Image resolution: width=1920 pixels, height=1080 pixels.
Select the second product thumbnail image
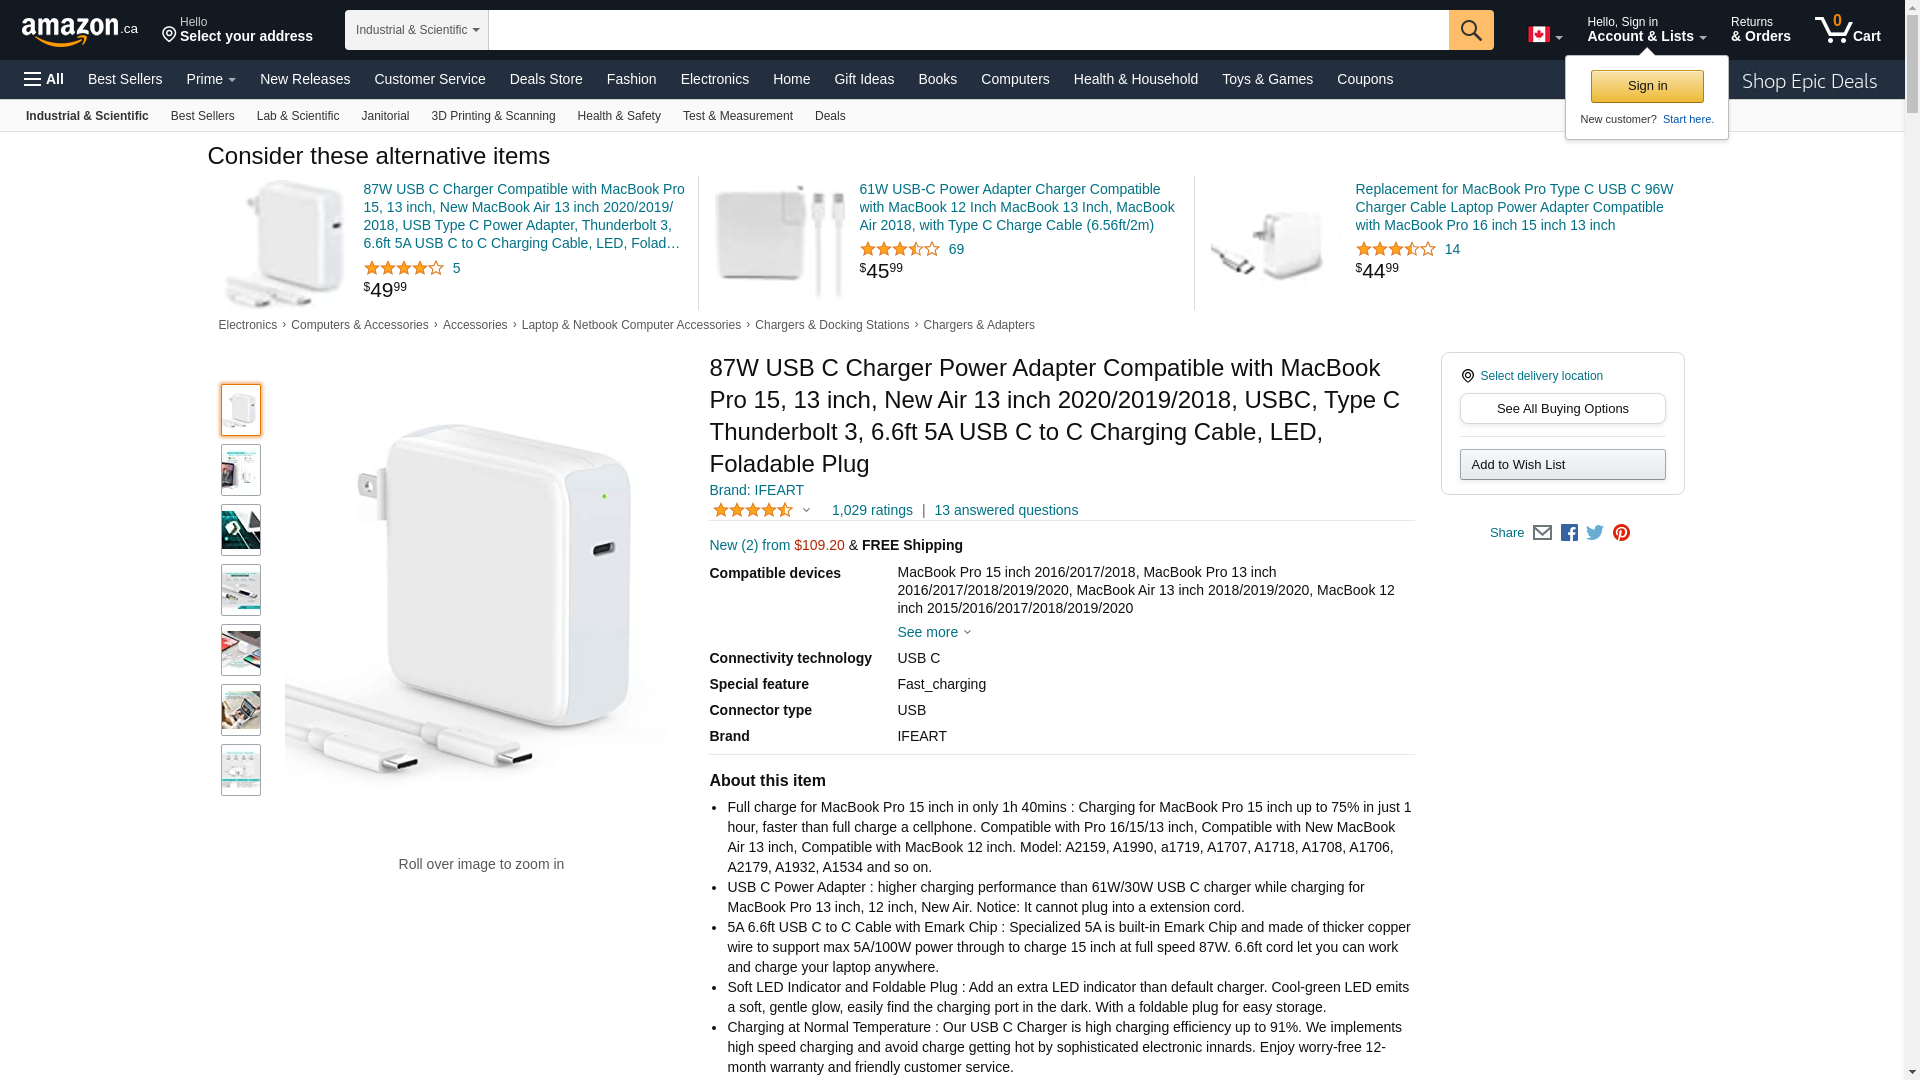[241, 470]
